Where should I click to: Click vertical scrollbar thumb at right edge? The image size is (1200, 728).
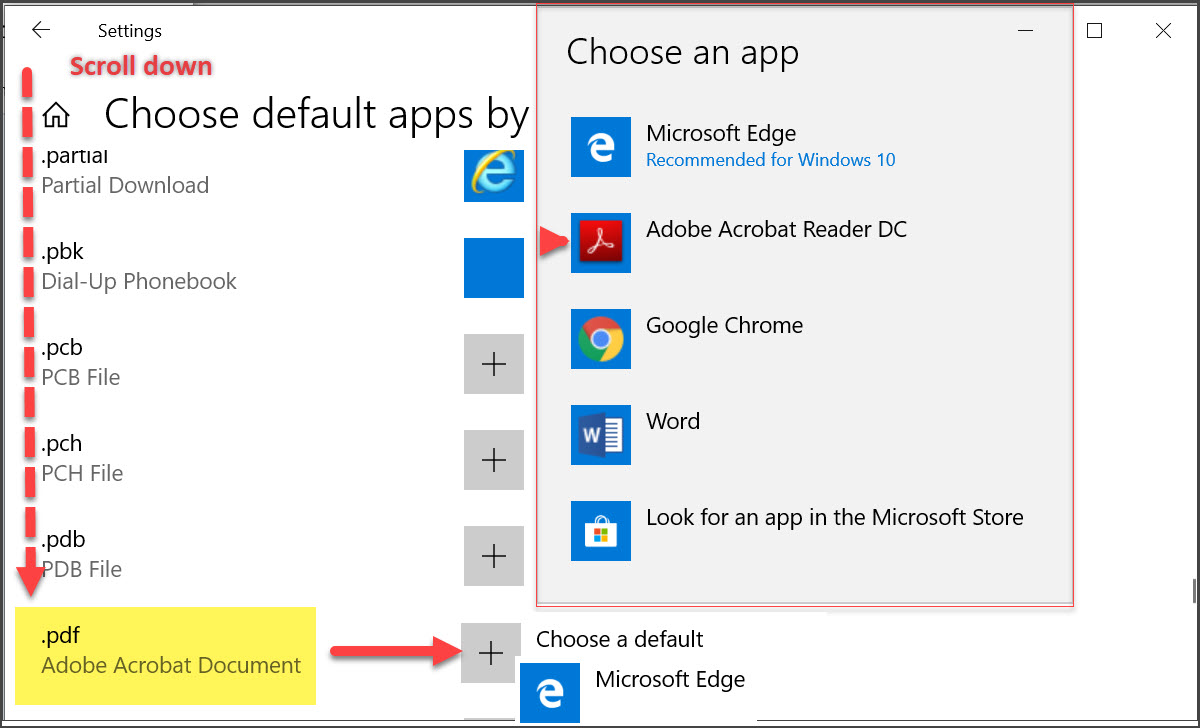(x=1194, y=591)
